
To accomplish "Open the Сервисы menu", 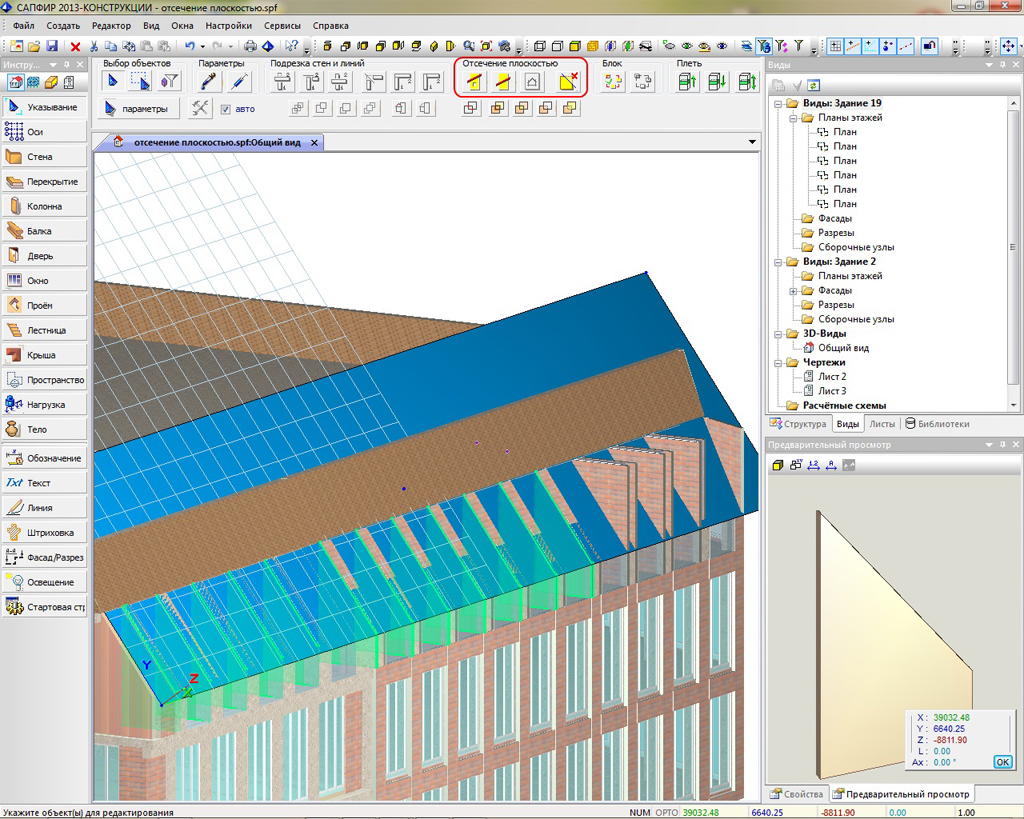I will click(284, 24).
